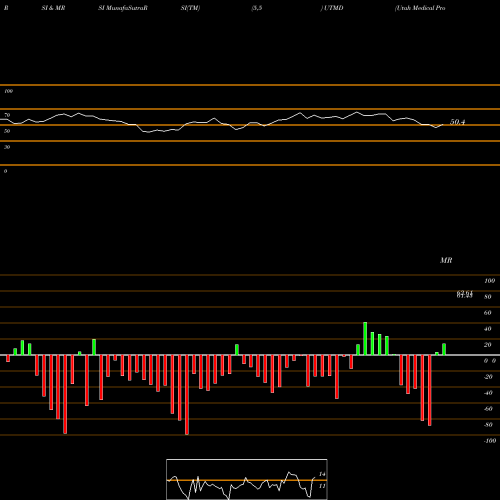Click the -100 label on MR scale
Image resolution: width=500 pixels, height=500 pixels.
click(489, 441)
